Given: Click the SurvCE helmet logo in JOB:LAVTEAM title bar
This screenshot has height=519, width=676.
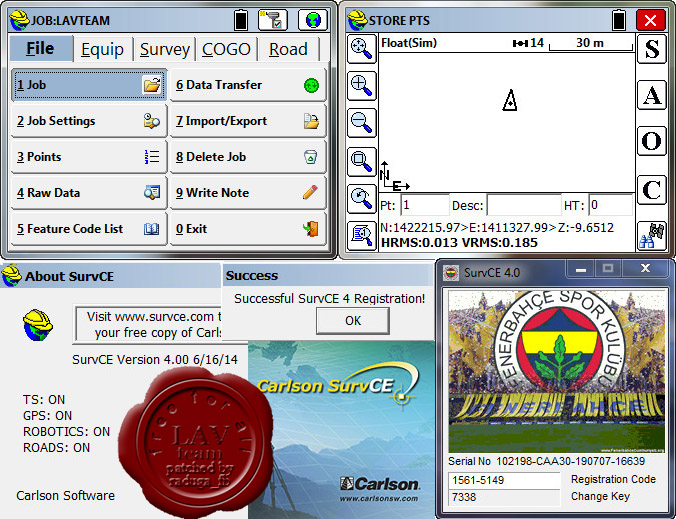Looking at the screenshot, I should (x=19, y=20).
